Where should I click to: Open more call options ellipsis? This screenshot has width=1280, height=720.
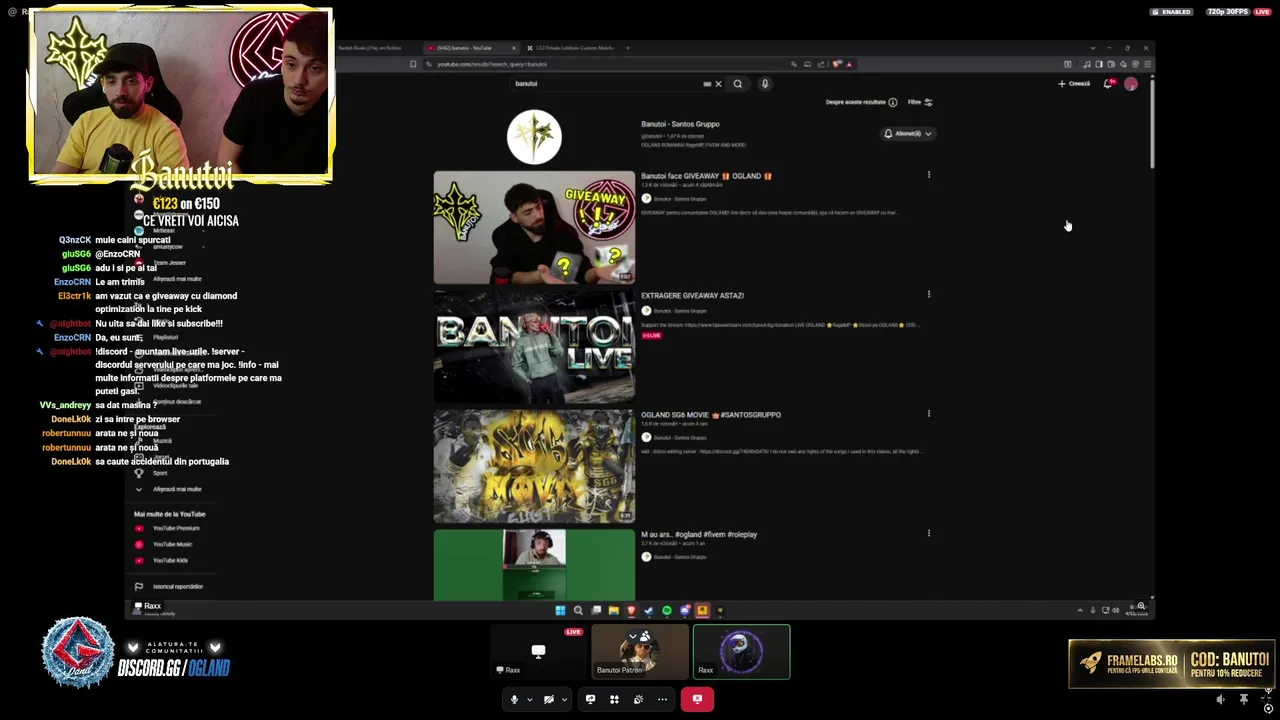click(x=662, y=699)
